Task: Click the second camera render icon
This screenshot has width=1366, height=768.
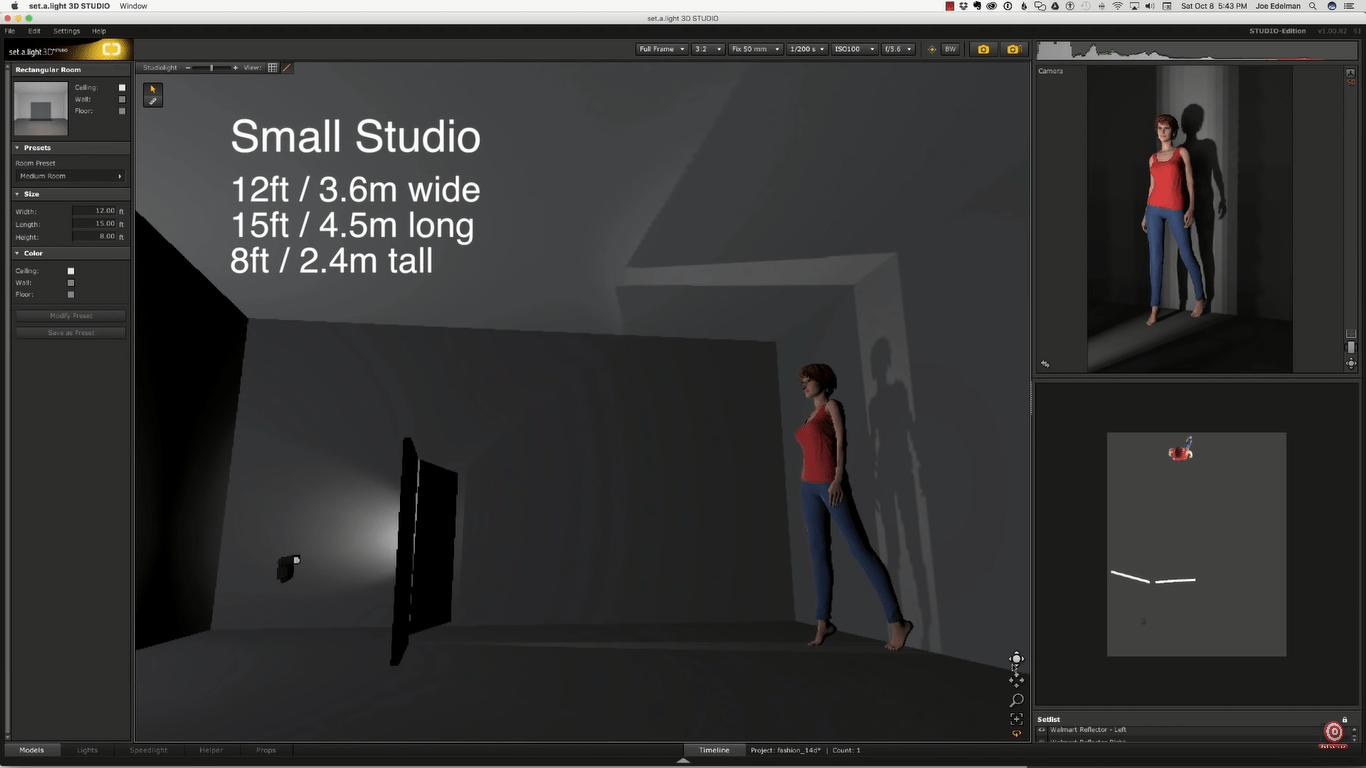Action: pos(1013,49)
